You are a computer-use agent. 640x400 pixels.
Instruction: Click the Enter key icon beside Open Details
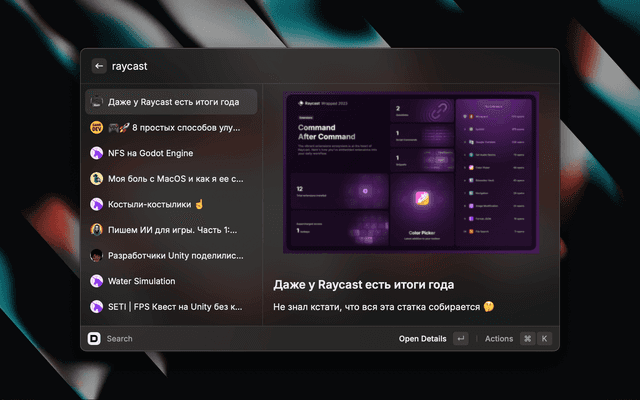pyautogui.click(x=460, y=339)
